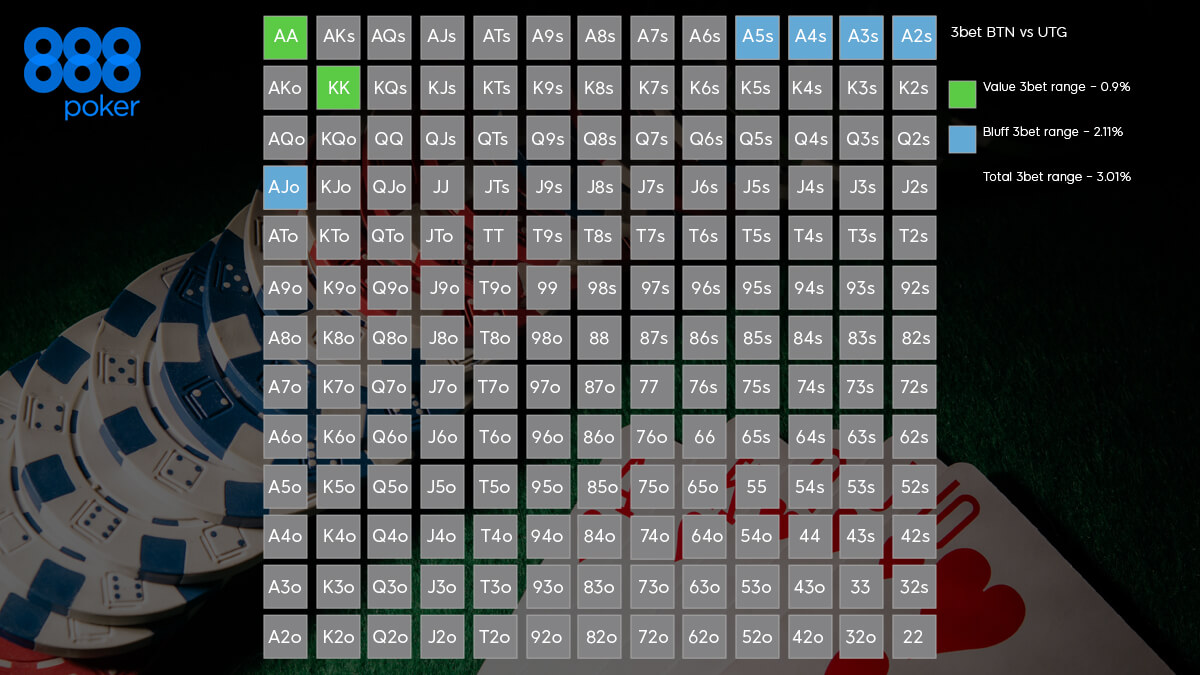Select the green AA hand cell

(x=285, y=37)
